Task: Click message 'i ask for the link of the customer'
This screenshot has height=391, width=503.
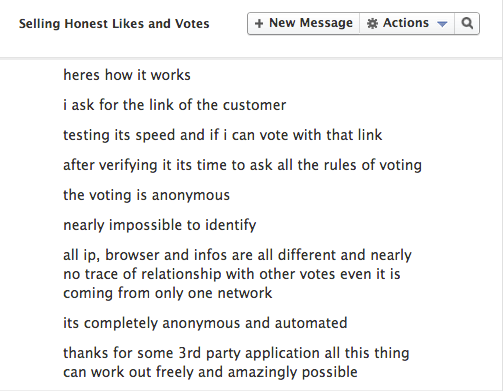Action: (x=175, y=105)
